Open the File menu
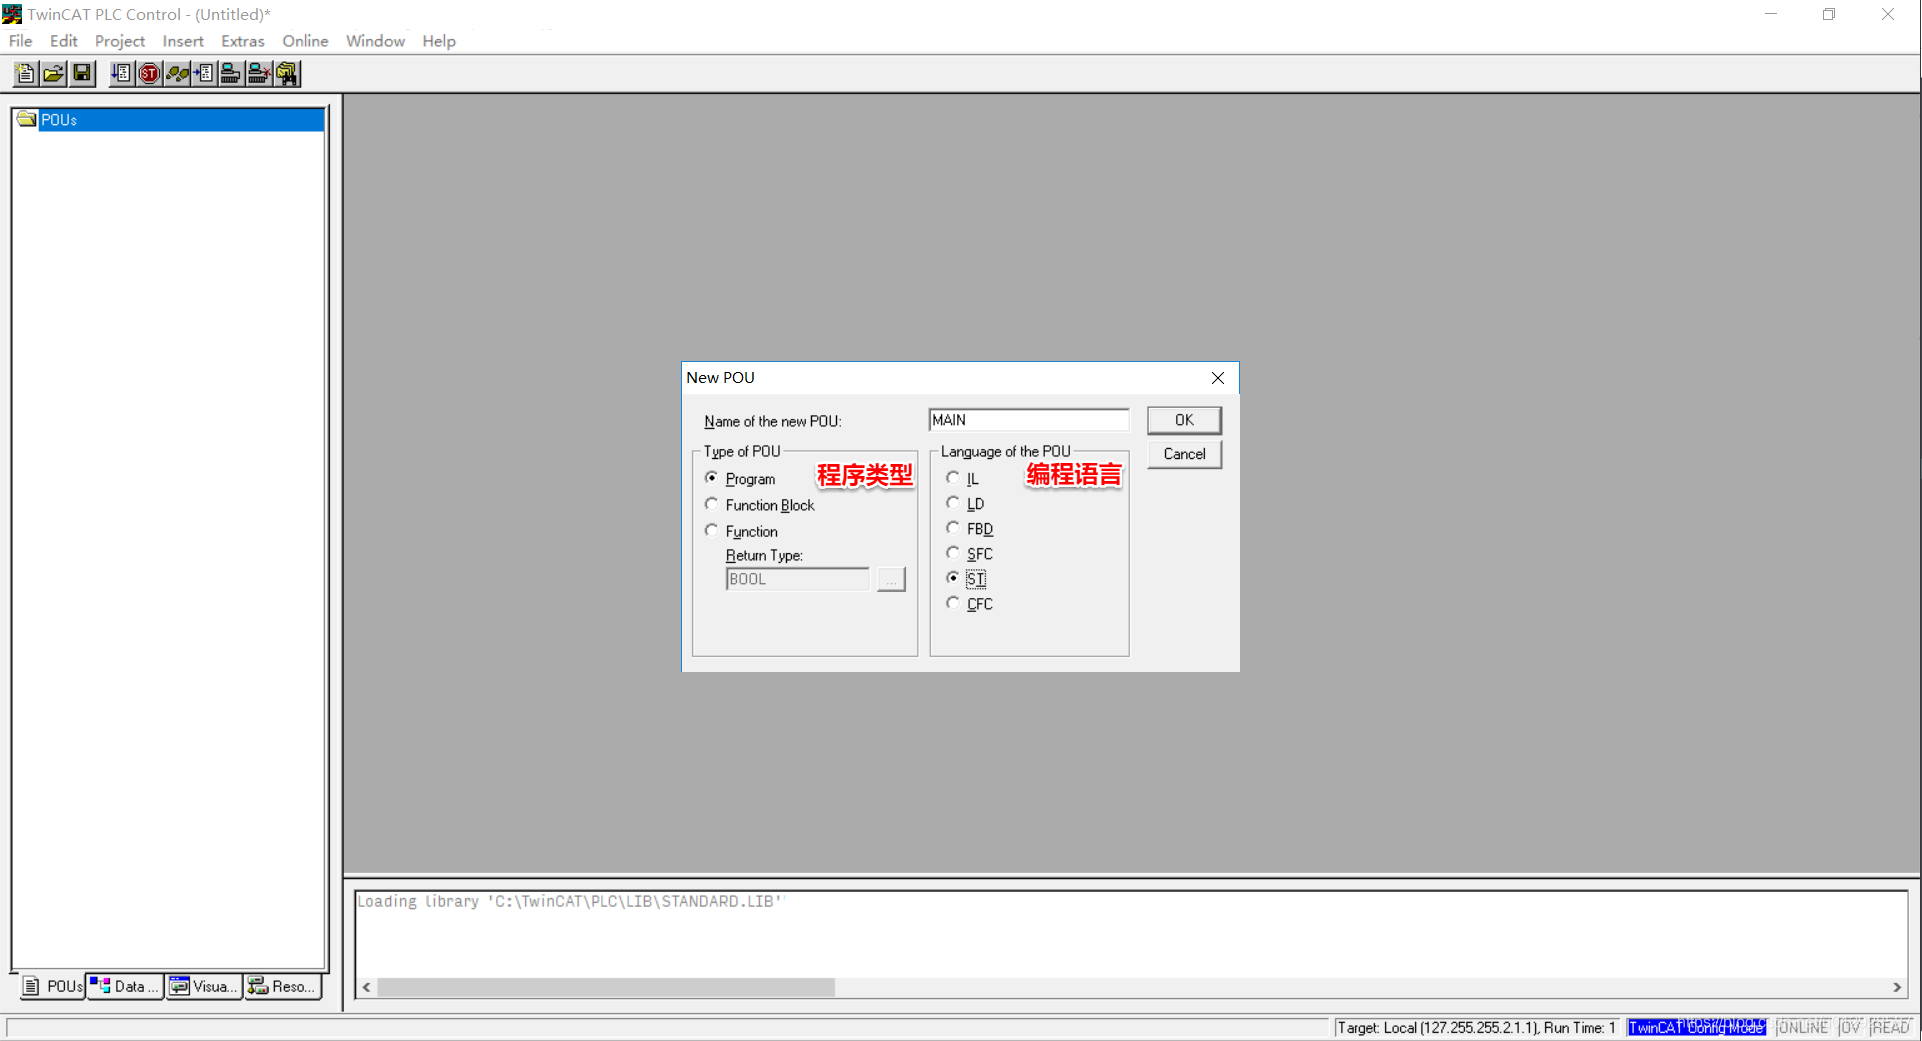The image size is (1922, 1041). 20,41
